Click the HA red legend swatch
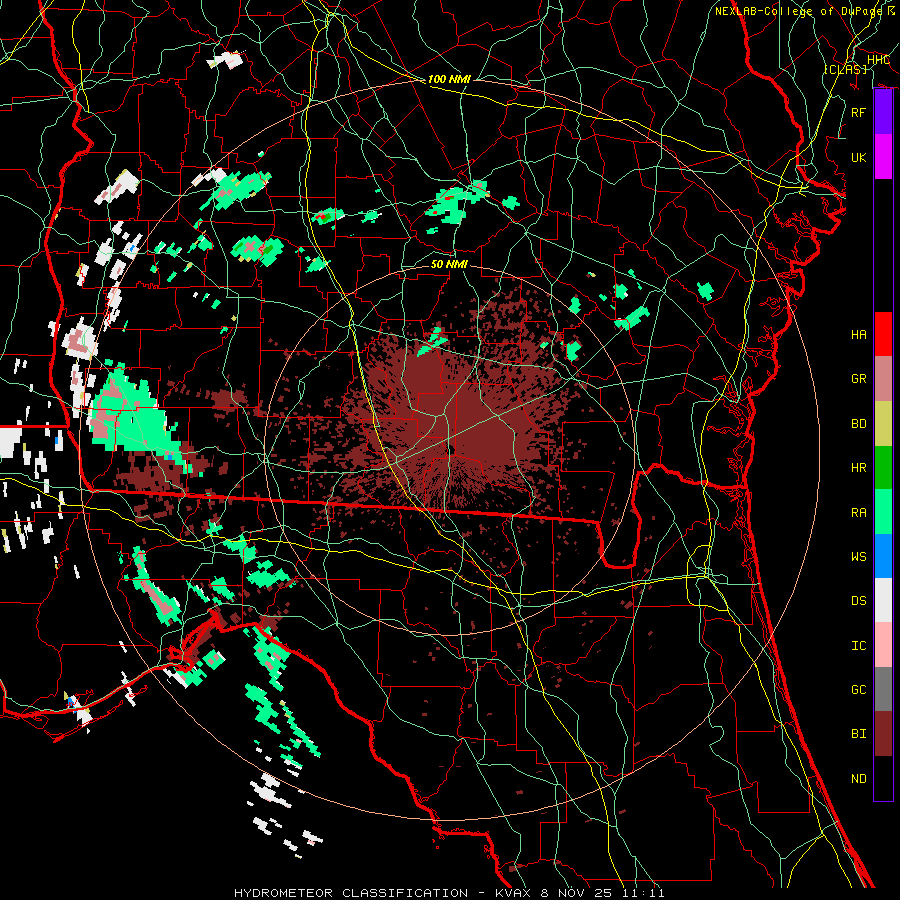This screenshot has width=900, height=900. (883, 334)
